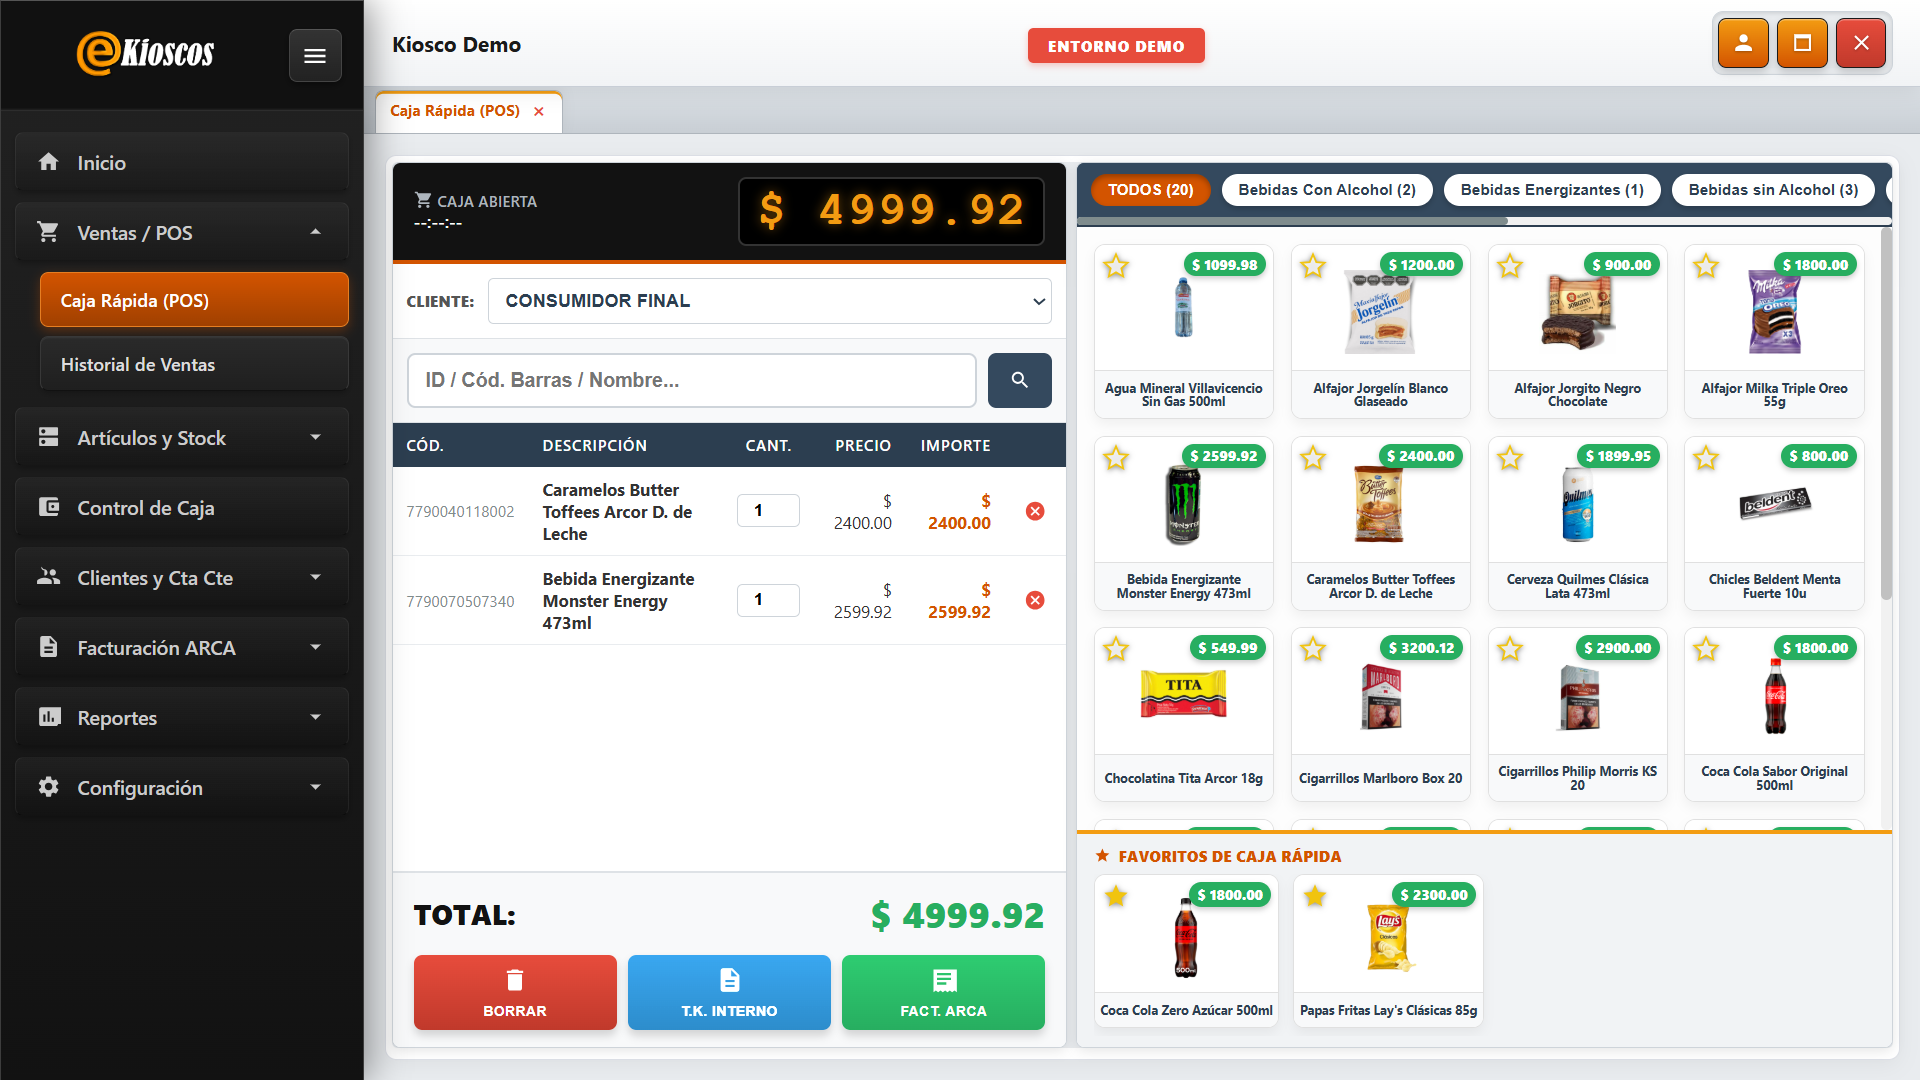Unfavorite Coca Cola Zero Azúcar 500ml

pos(1116,896)
